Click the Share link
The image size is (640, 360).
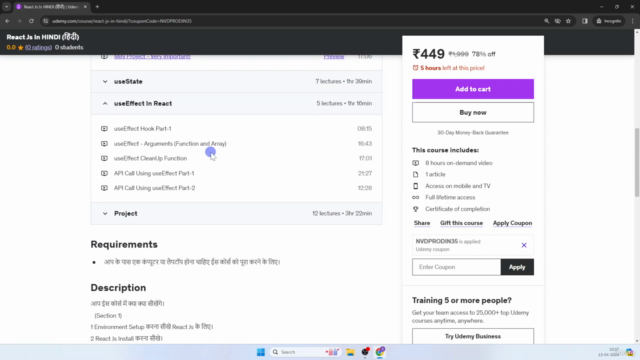pyautogui.click(x=422, y=223)
